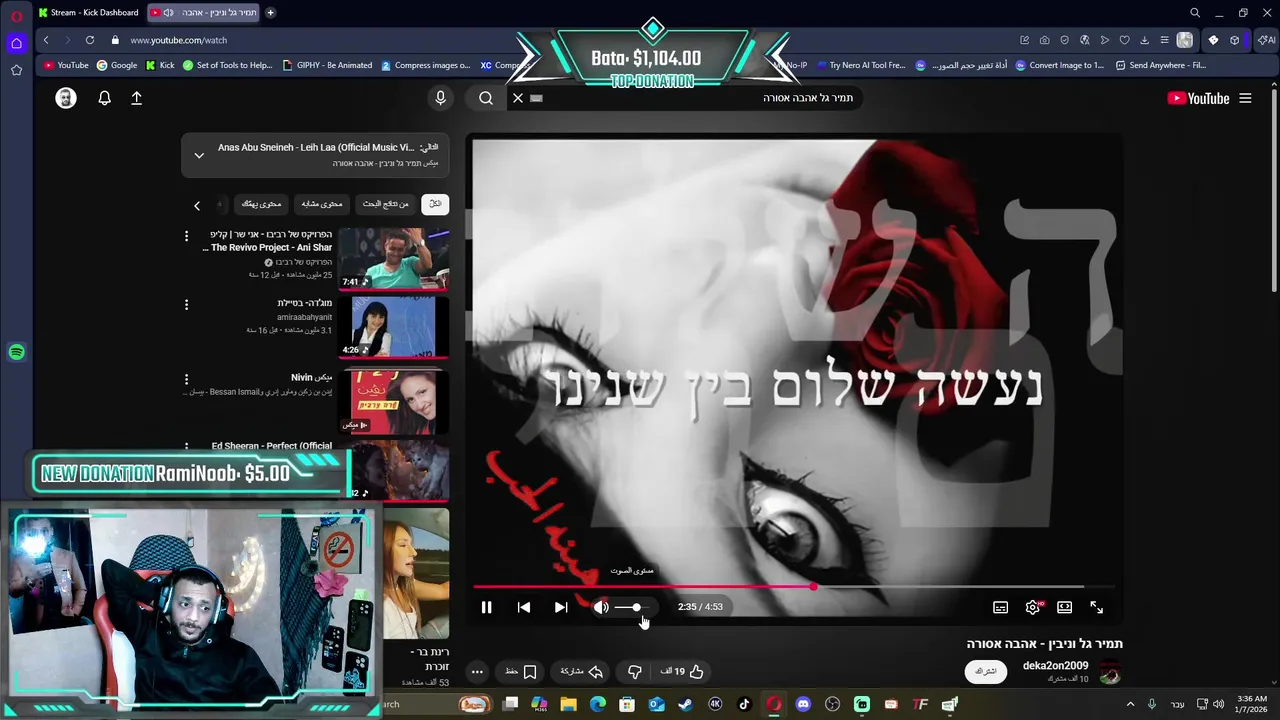1280x720 pixels.
Task: Open Revivo Project video thumbnail
Action: click(x=394, y=259)
